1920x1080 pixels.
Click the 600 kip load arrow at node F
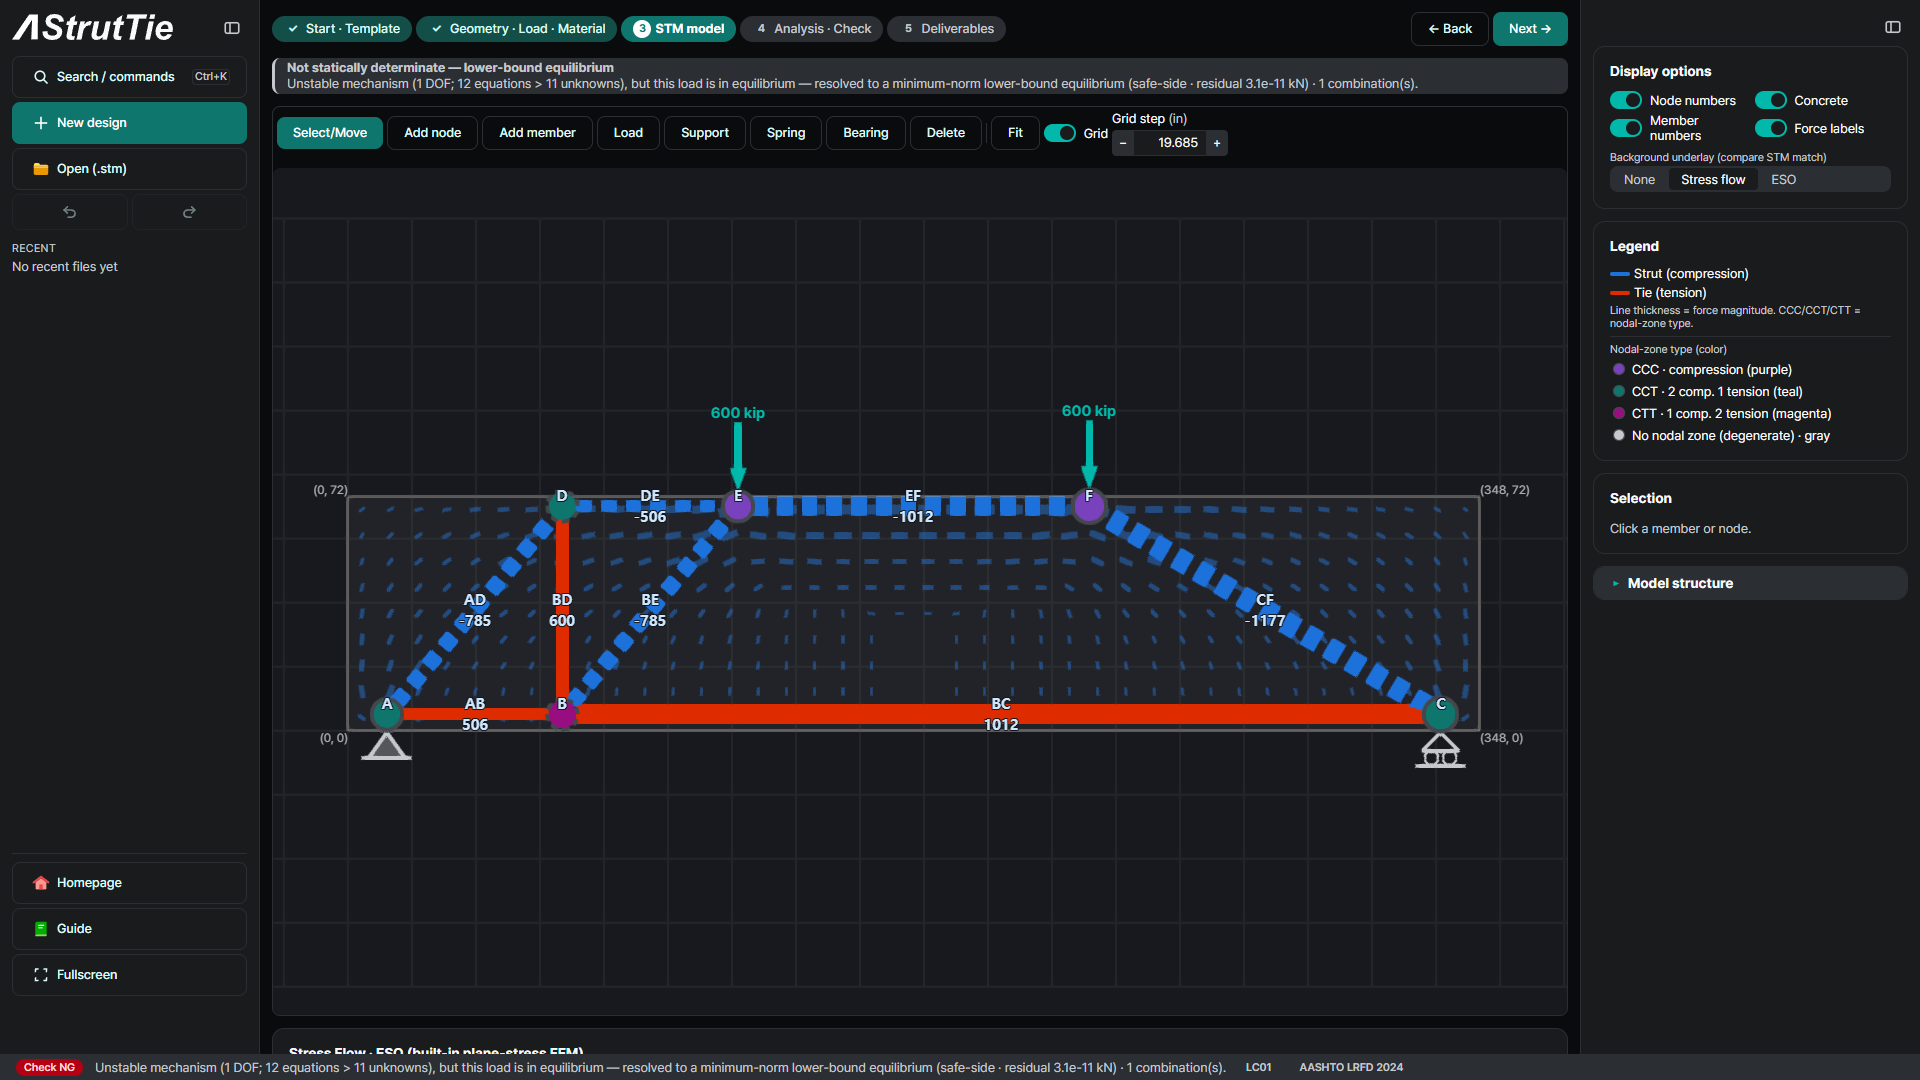click(x=1089, y=453)
